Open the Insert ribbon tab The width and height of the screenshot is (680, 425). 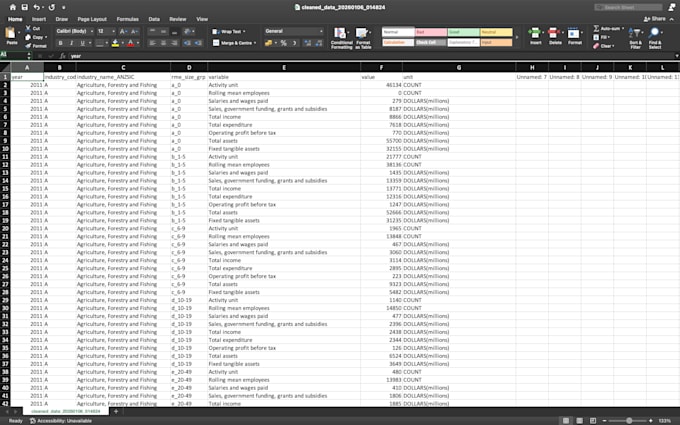click(39, 19)
